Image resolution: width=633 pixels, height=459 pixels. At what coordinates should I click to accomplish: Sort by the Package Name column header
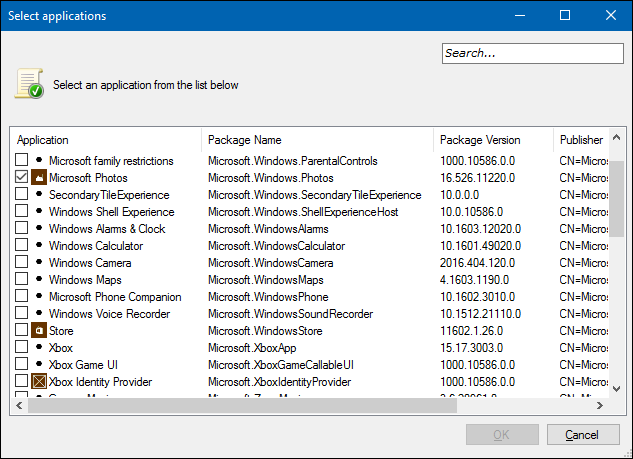[317, 140]
